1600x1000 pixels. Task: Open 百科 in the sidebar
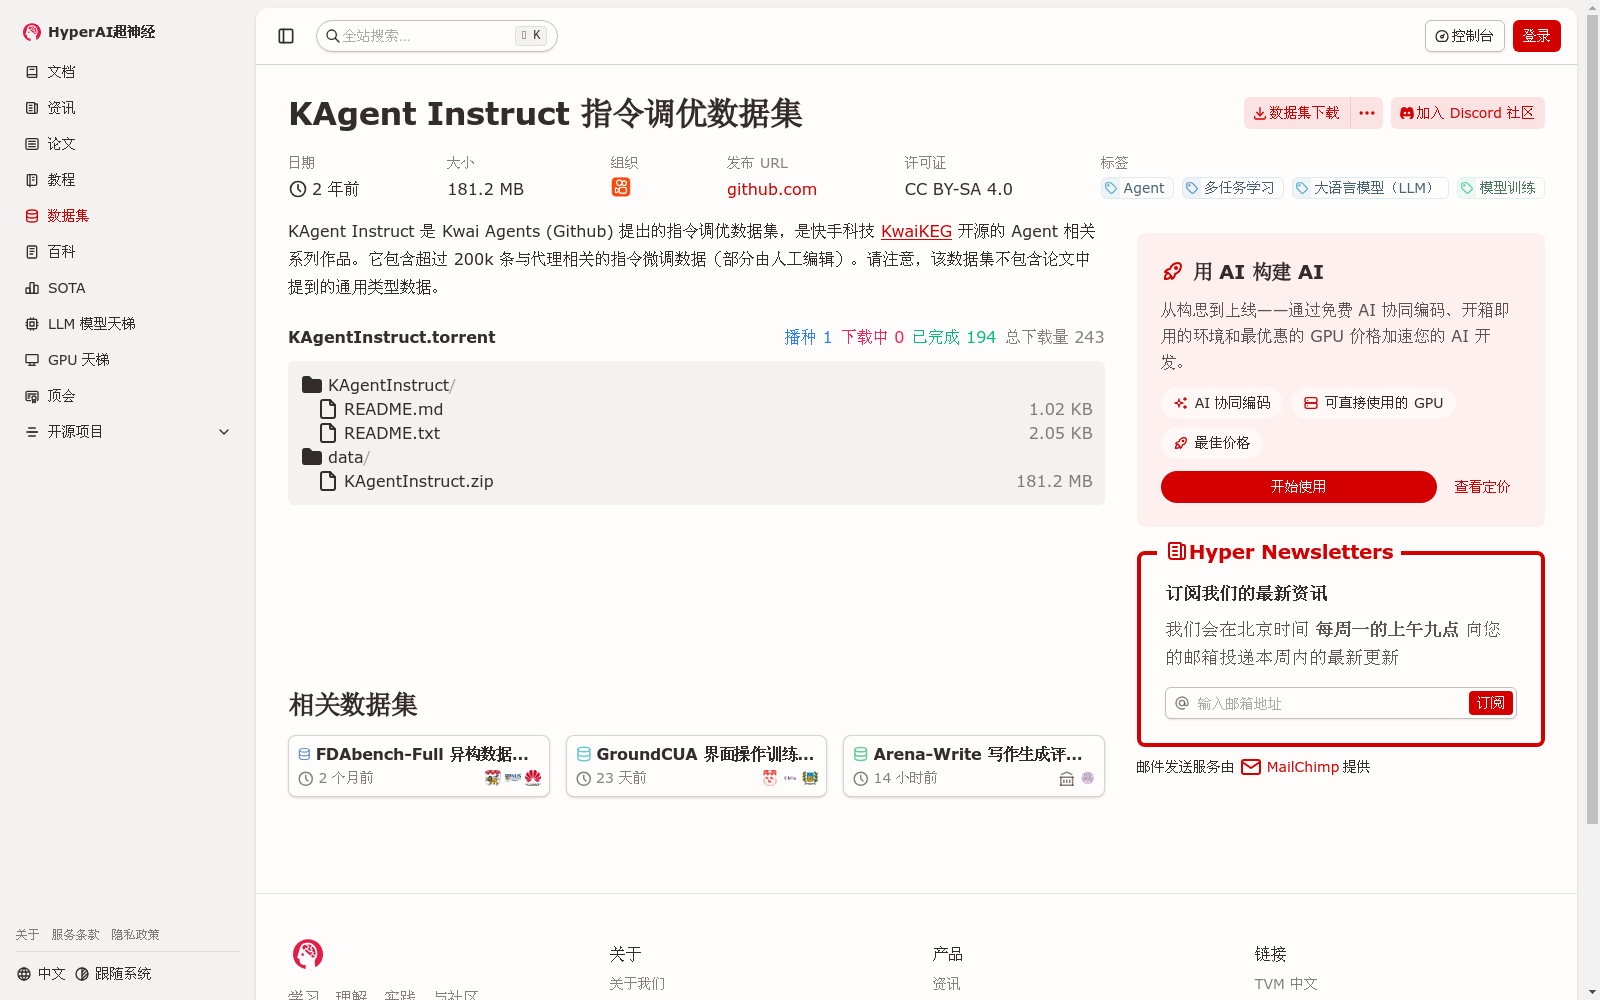click(61, 252)
